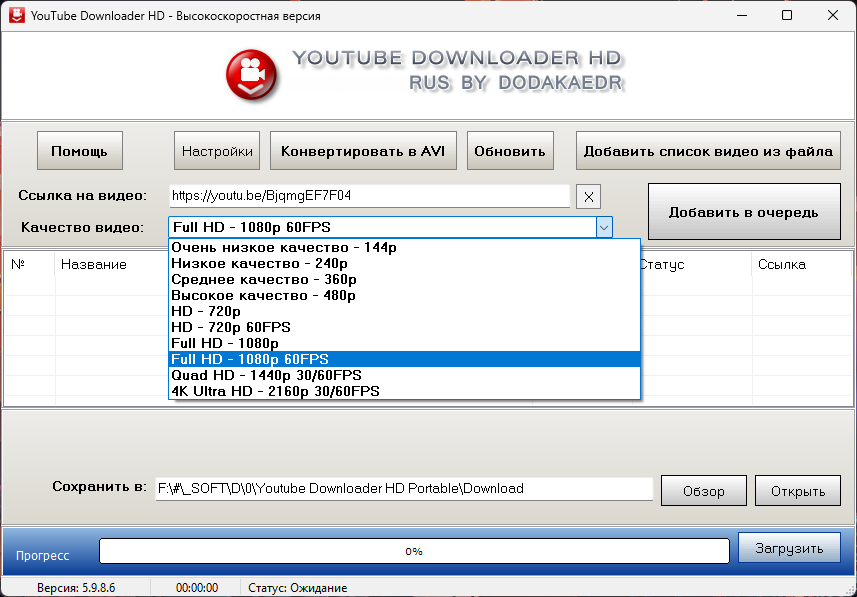
Task: Choose Среднее качество - 360p
Action: [x=404, y=279]
